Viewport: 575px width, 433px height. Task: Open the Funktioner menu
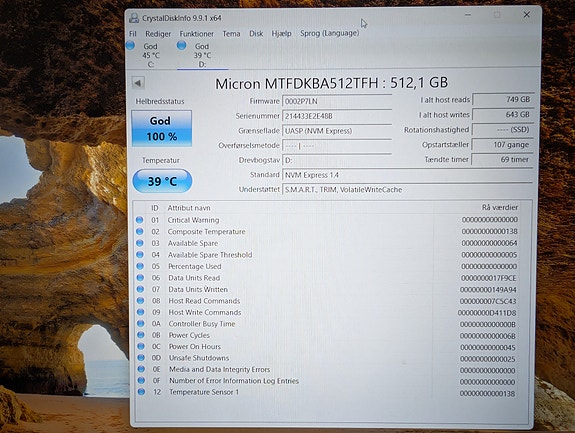[197, 34]
